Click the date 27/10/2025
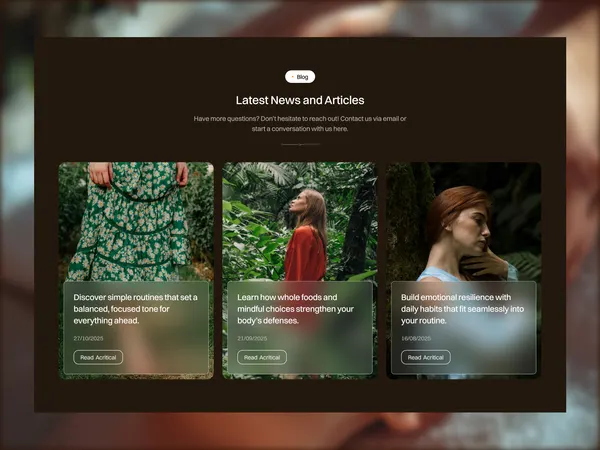This screenshot has width=600, height=450. tap(88, 338)
